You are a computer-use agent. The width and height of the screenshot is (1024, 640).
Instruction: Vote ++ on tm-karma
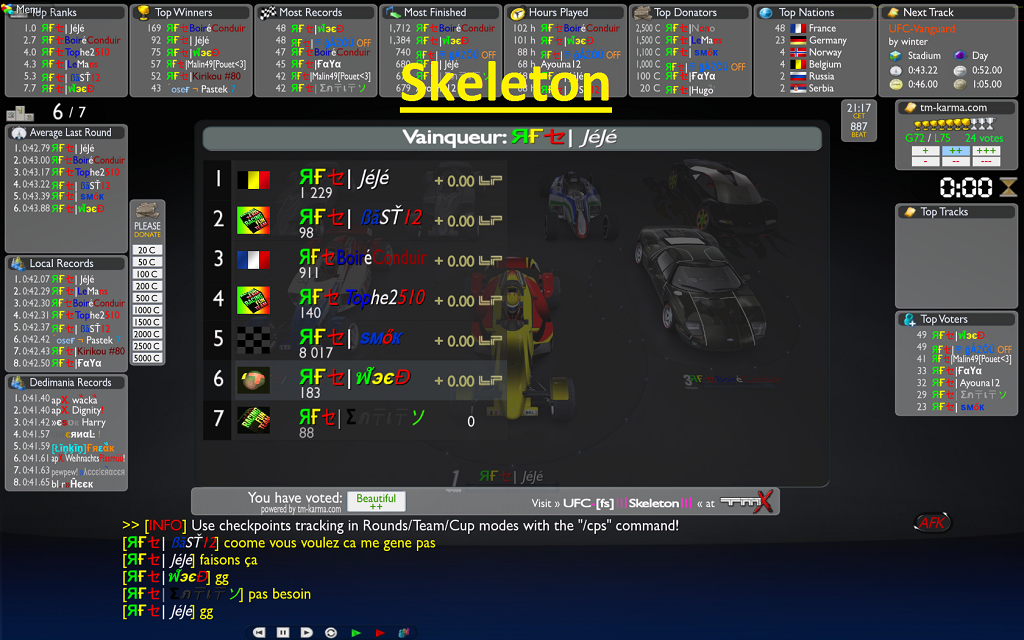(x=955, y=150)
